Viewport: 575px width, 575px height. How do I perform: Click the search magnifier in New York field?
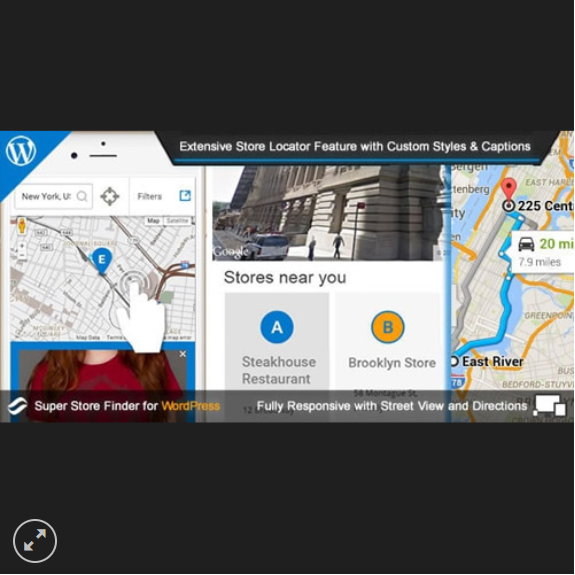(82, 196)
